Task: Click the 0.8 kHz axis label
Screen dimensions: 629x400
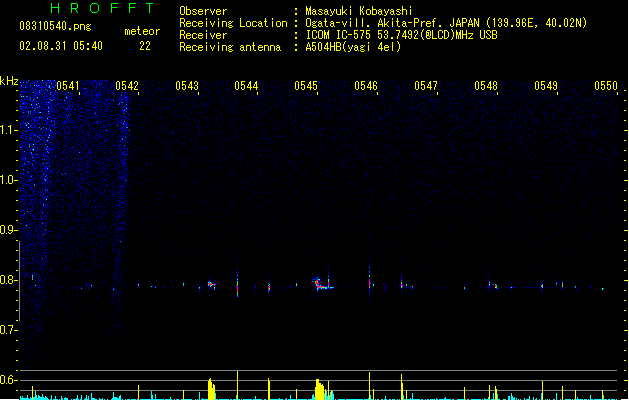Action: click(x=8, y=280)
